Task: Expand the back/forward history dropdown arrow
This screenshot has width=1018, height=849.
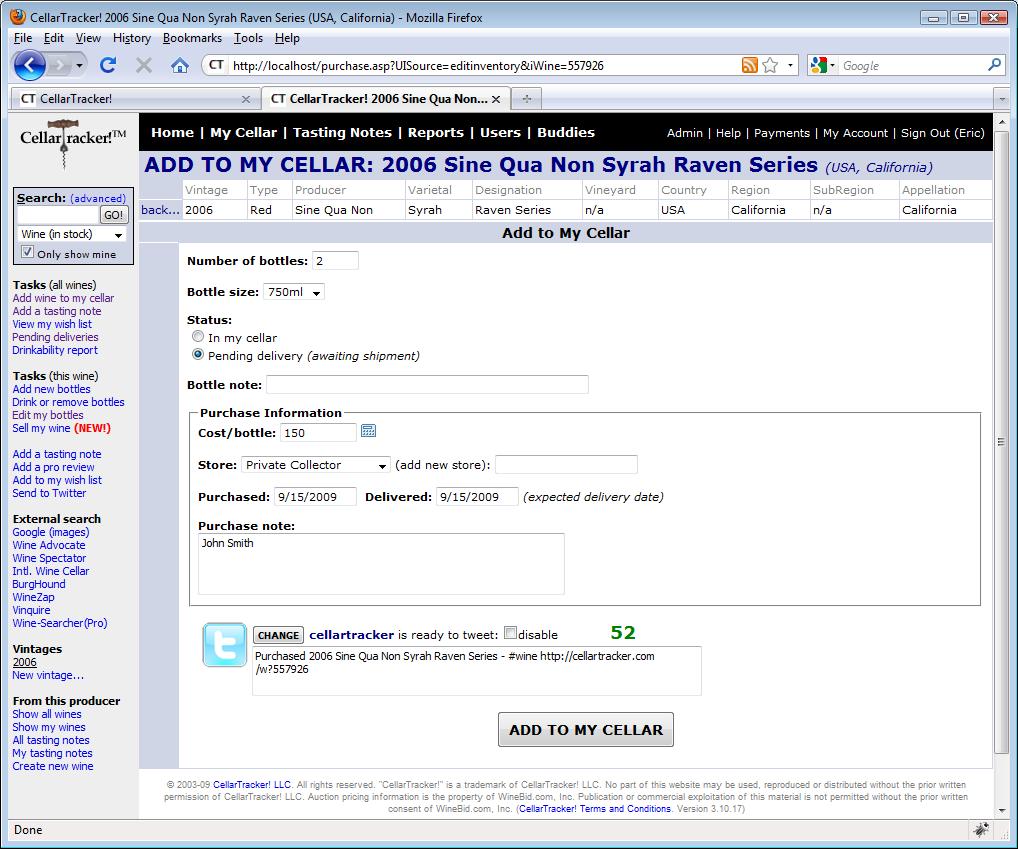Action: (x=79, y=66)
